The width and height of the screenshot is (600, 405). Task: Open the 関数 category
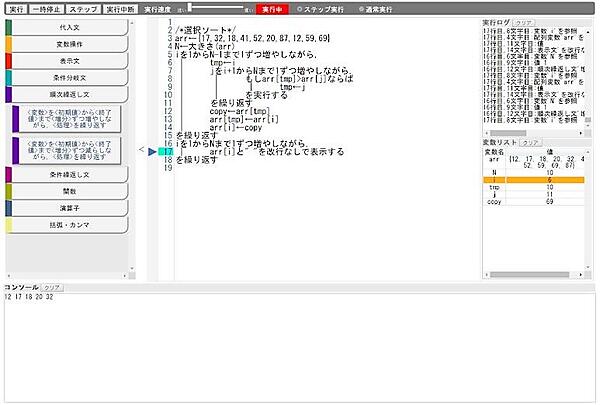[70, 191]
